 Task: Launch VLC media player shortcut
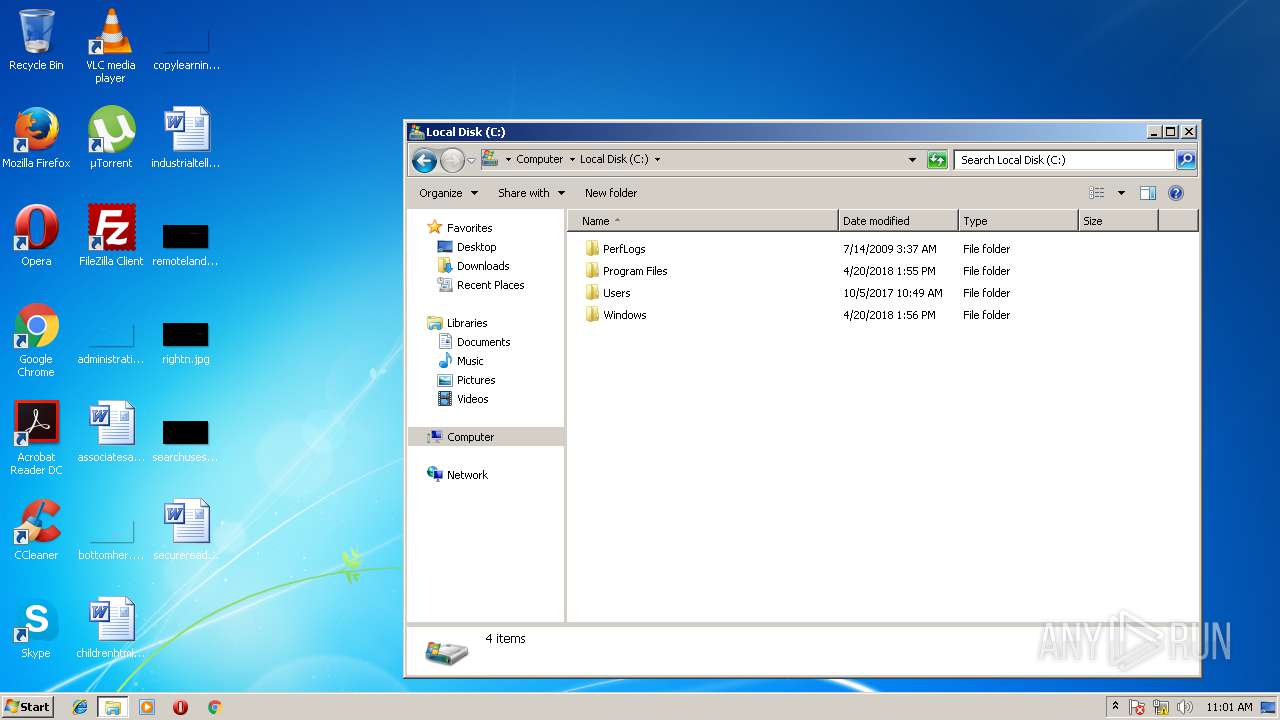110,46
